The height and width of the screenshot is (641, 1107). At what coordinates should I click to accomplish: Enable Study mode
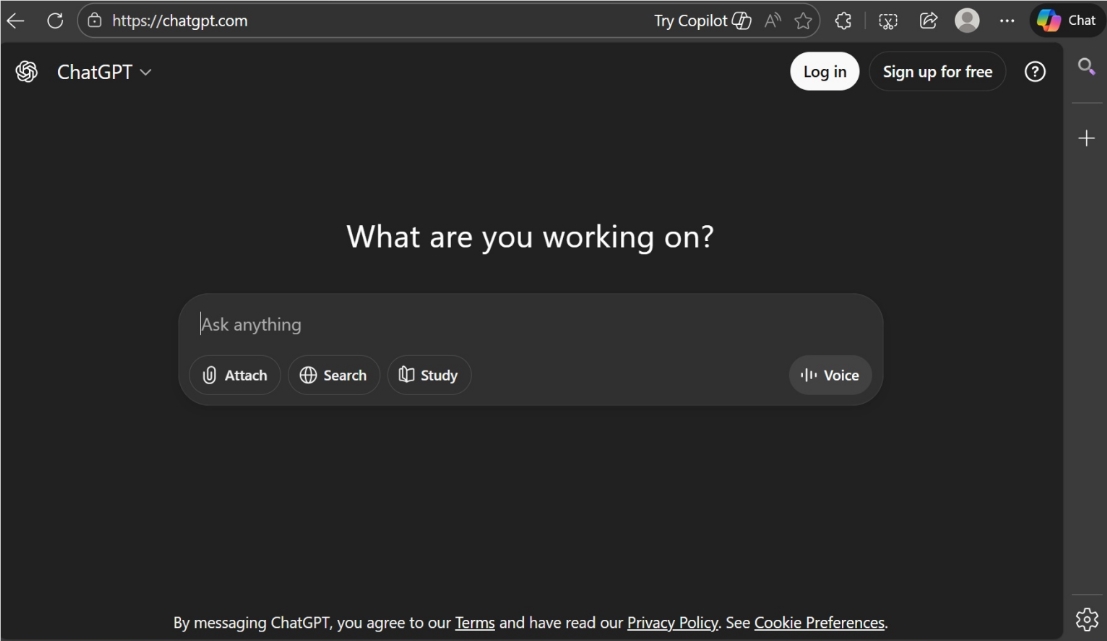(x=428, y=375)
